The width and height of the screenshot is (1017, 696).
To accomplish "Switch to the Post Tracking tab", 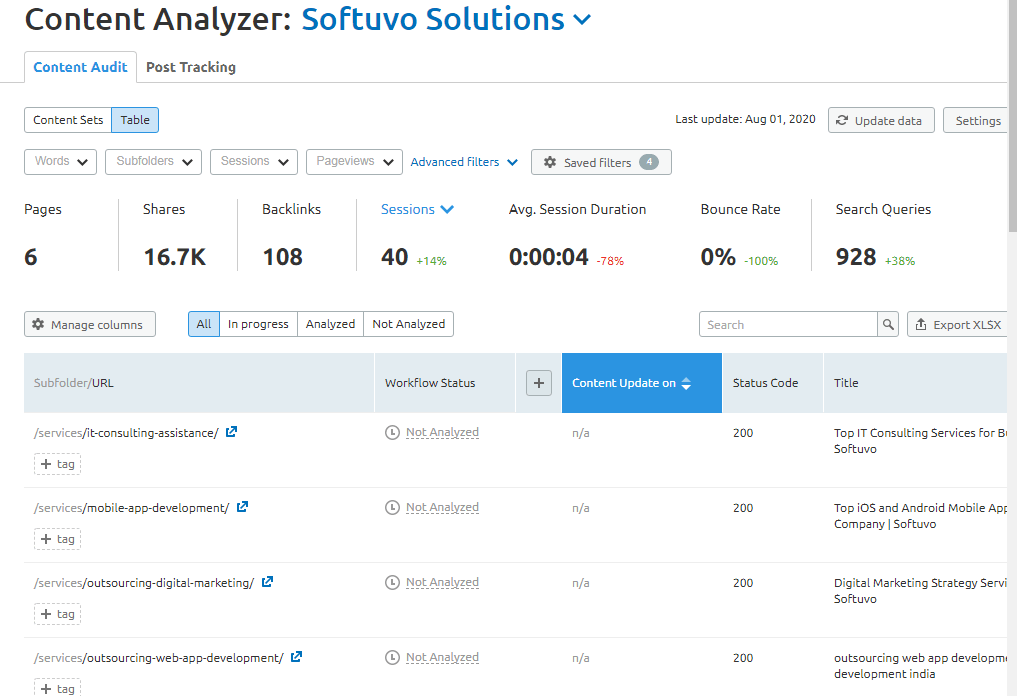I will tap(191, 67).
